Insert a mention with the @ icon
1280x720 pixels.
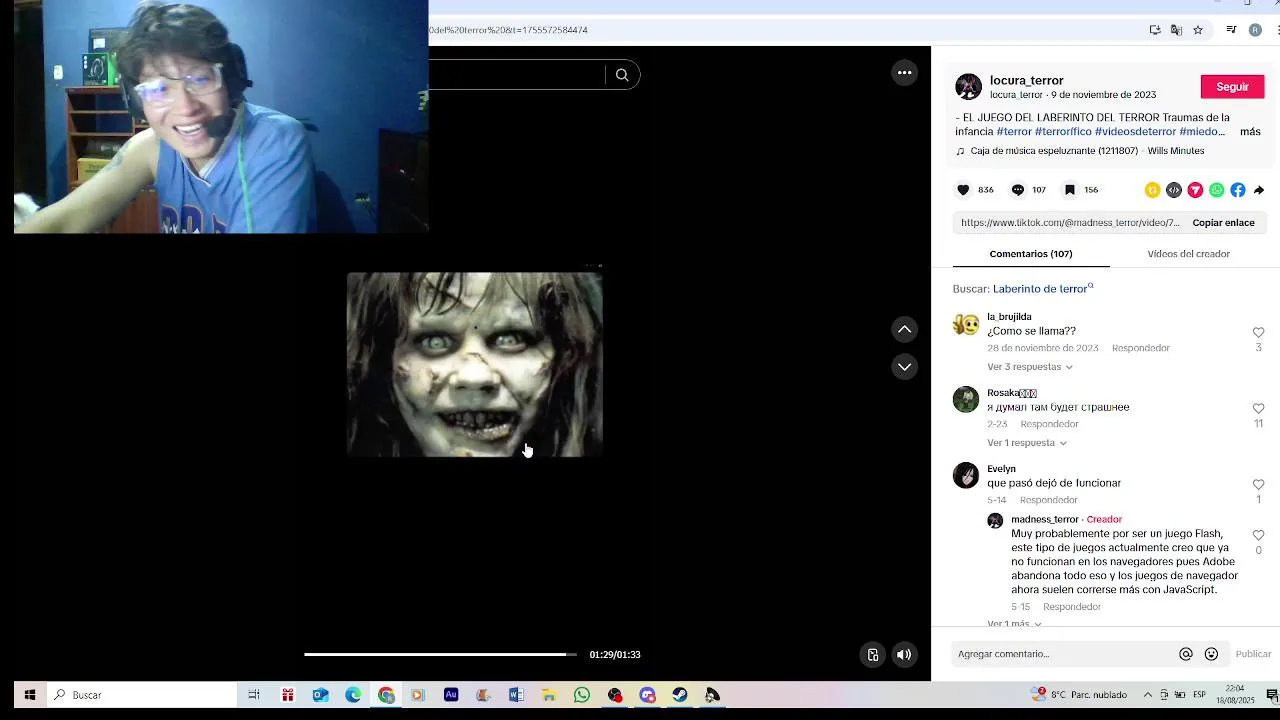pyautogui.click(x=1186, y=654)
